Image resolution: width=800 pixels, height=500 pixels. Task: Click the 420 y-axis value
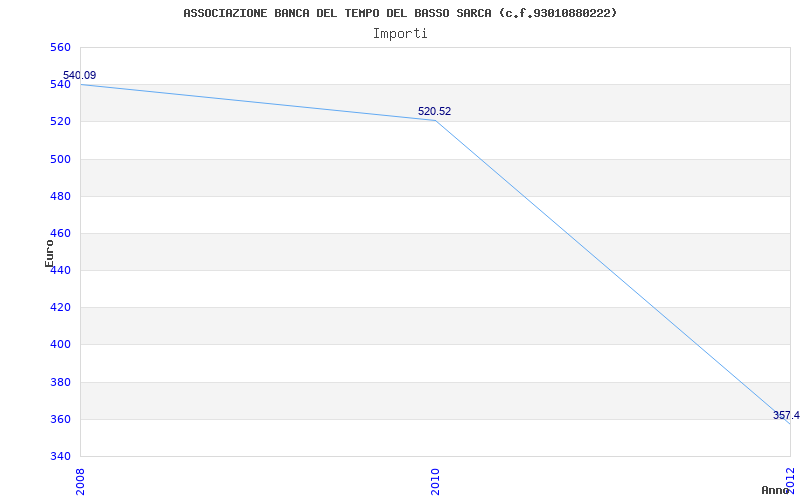pos(60,308)
